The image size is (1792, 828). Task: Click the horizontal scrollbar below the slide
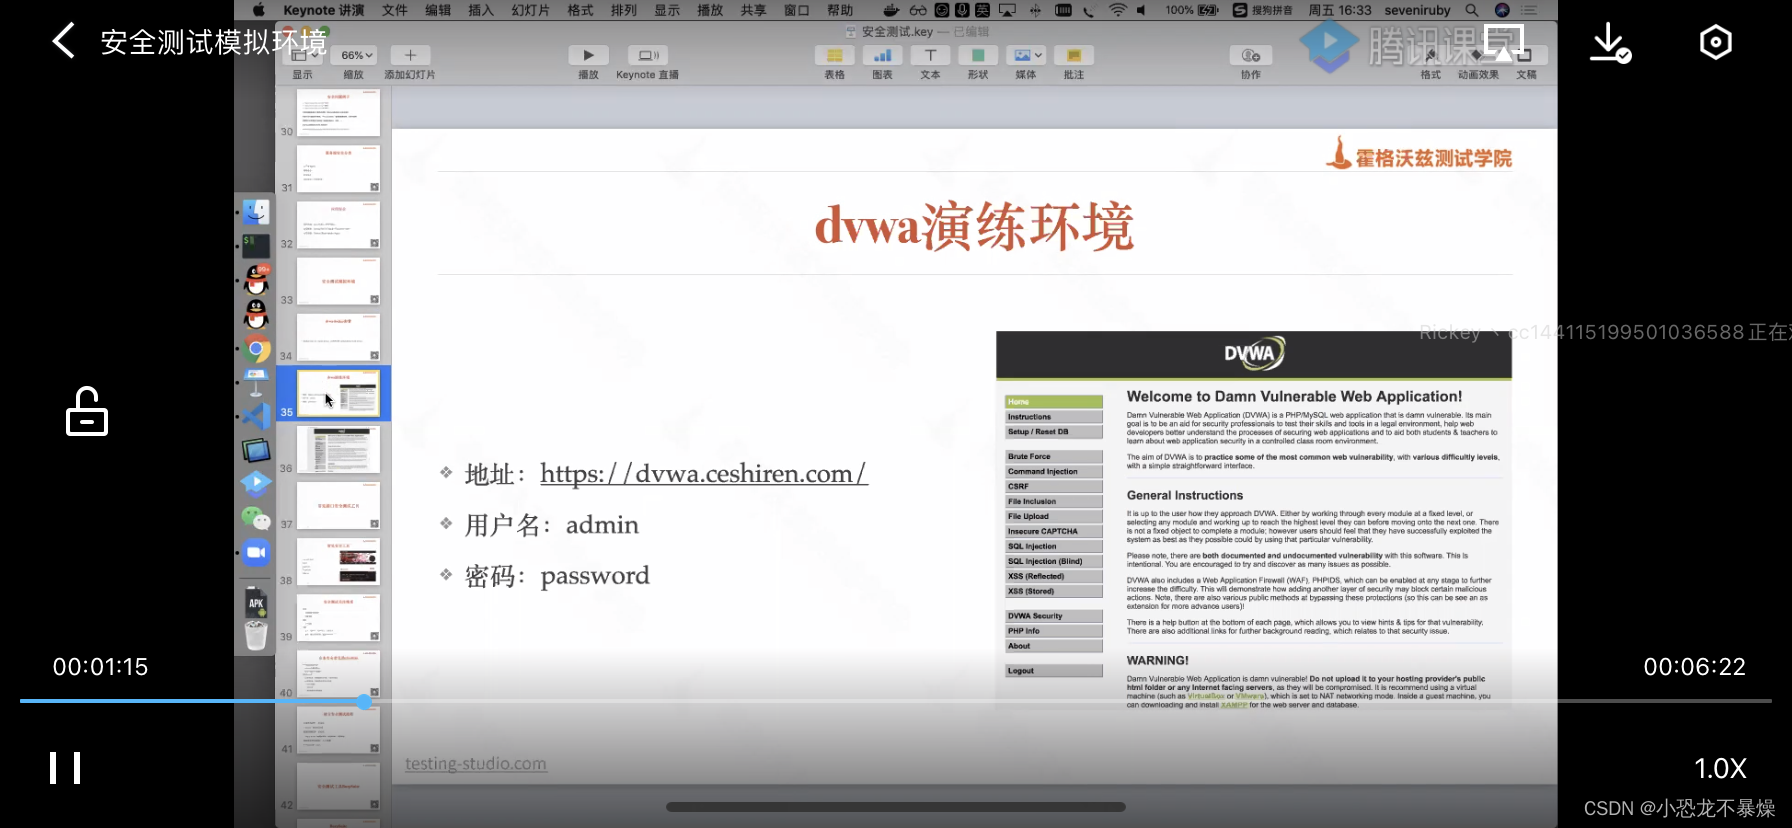point(896,807)
